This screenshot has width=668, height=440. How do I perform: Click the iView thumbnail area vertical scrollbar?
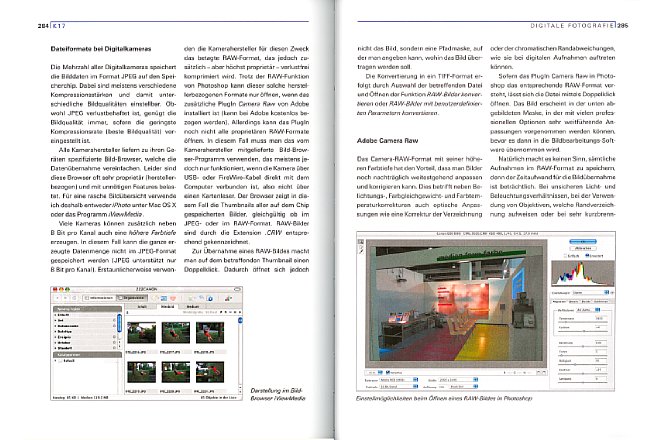(240, 355)
